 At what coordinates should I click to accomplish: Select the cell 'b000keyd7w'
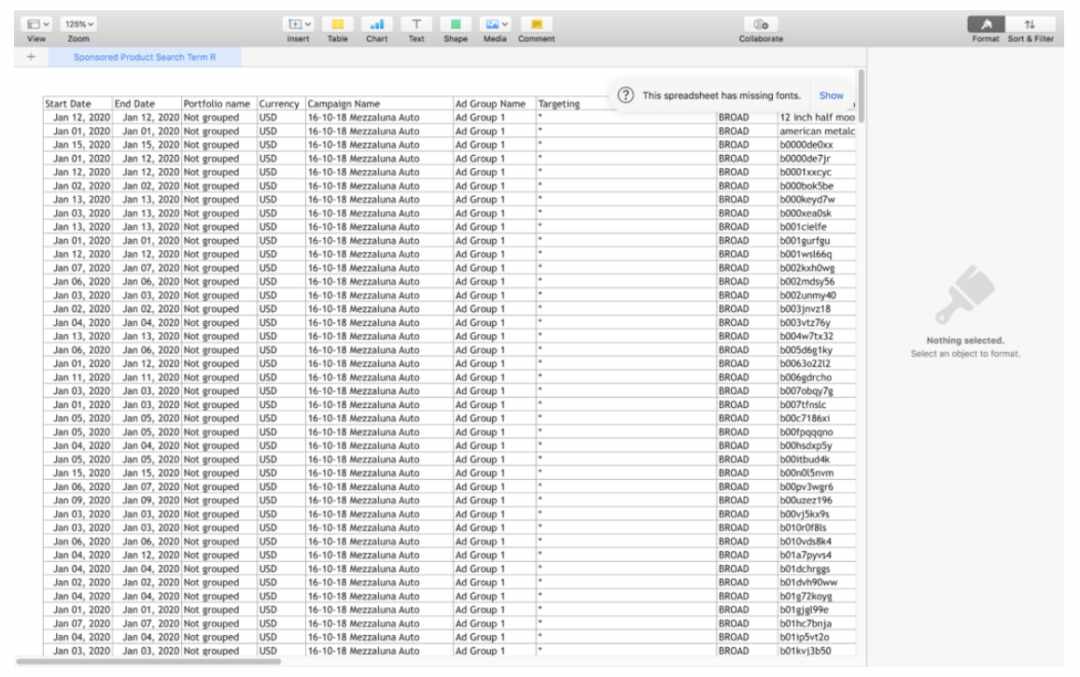817,199
